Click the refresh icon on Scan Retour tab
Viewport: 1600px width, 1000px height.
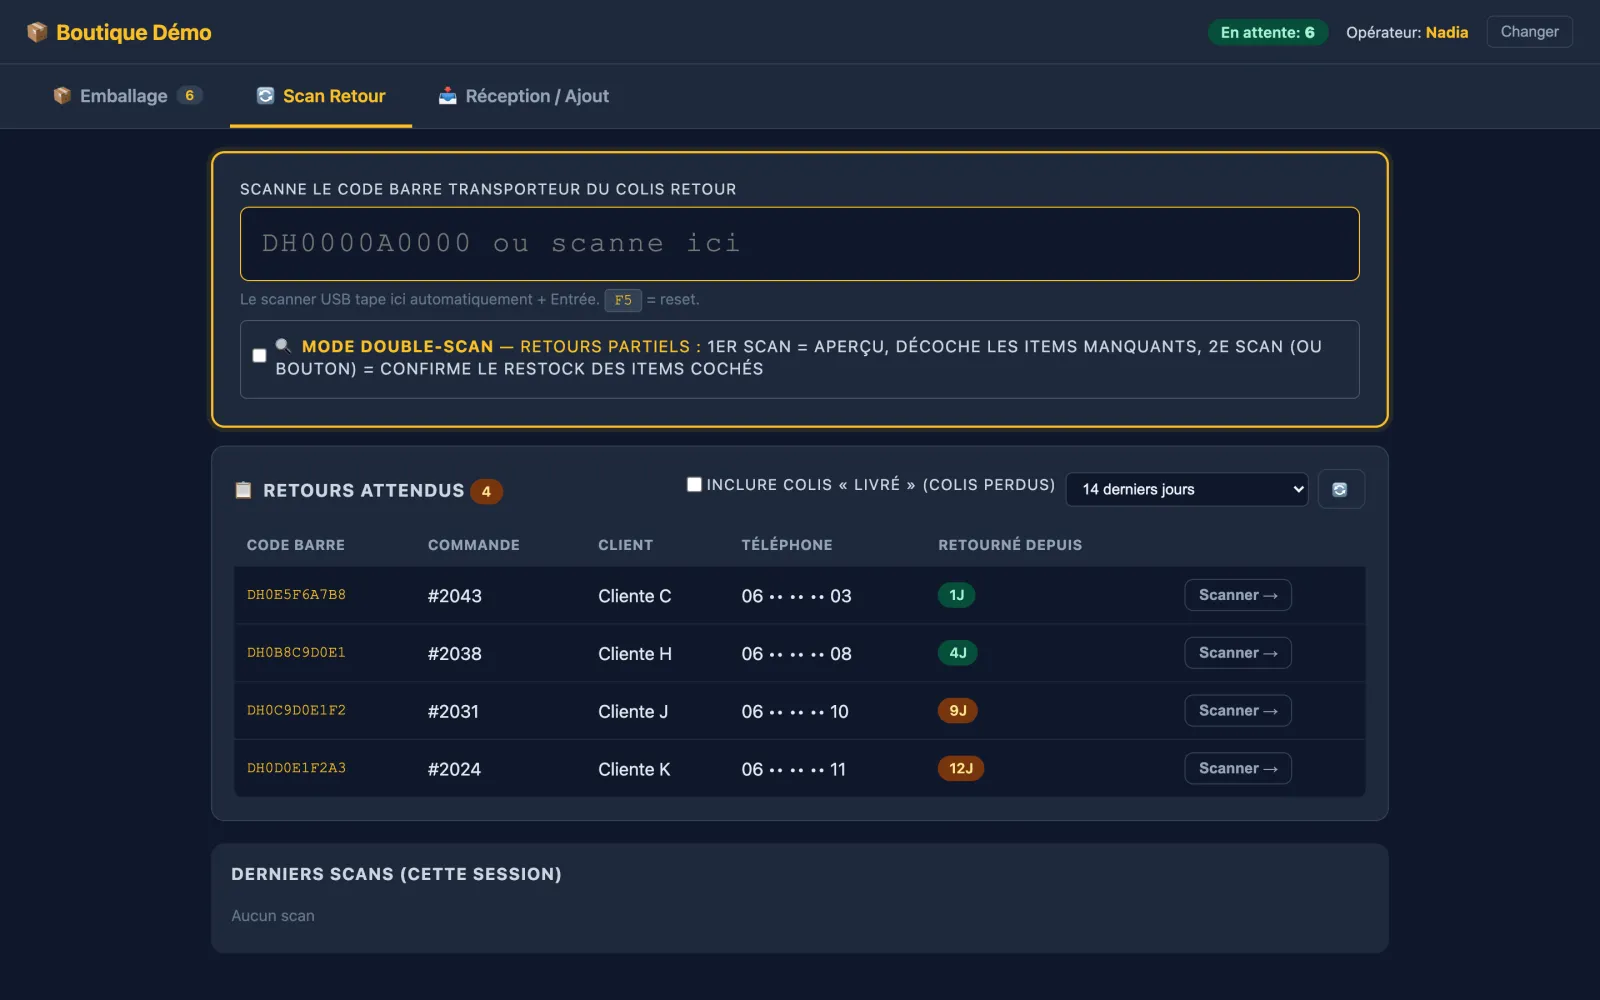(x=265, y=95)
